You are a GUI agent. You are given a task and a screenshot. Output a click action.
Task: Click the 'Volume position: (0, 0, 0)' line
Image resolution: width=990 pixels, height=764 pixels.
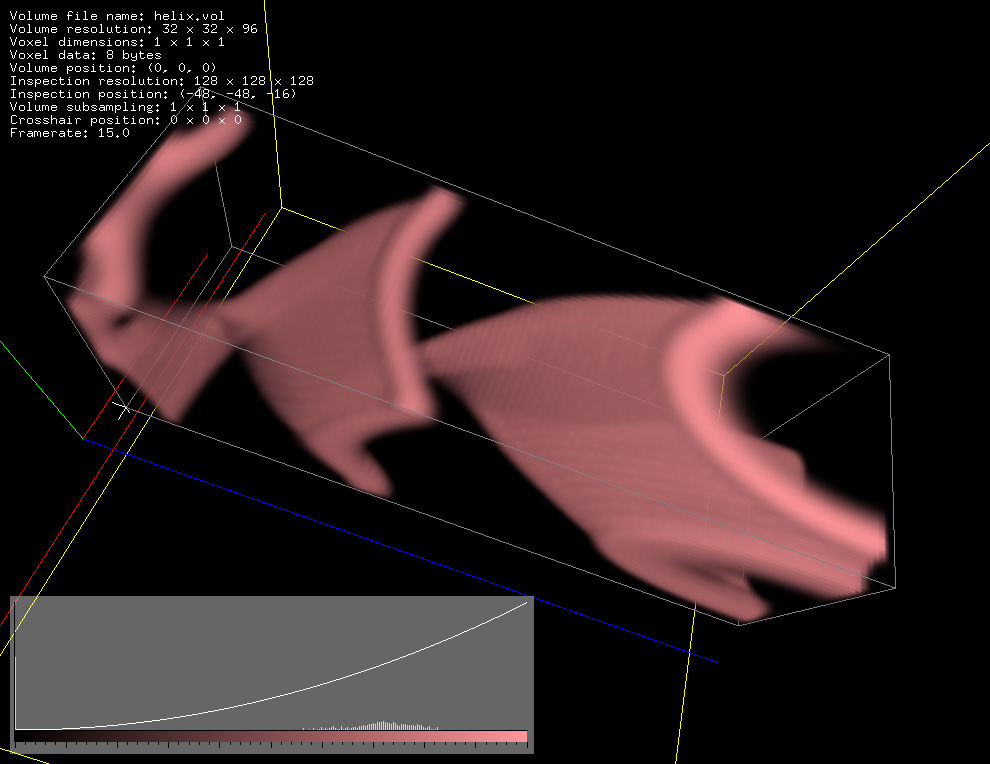tap(113, 68)
